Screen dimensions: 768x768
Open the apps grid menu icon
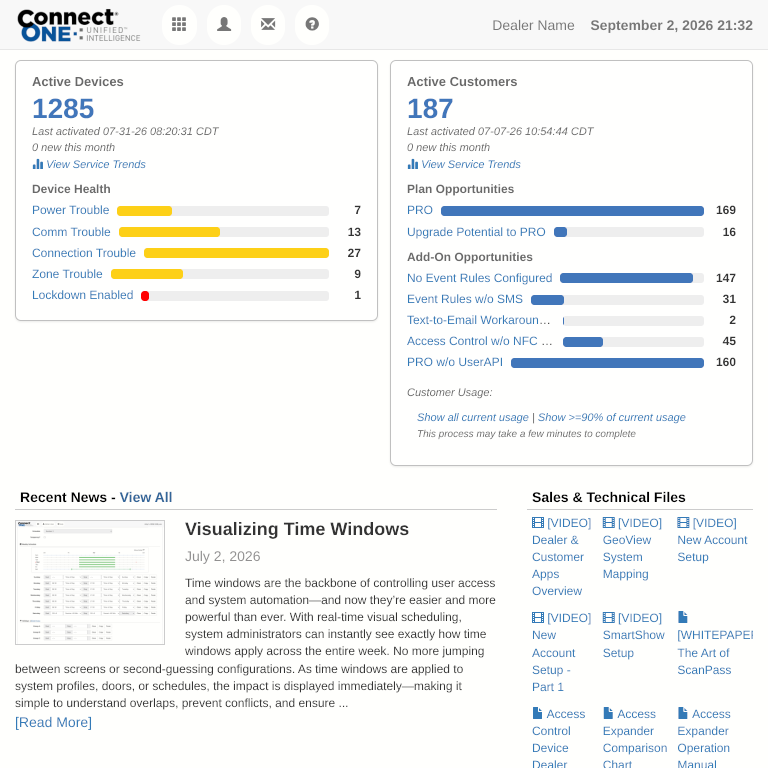[179, 24]
